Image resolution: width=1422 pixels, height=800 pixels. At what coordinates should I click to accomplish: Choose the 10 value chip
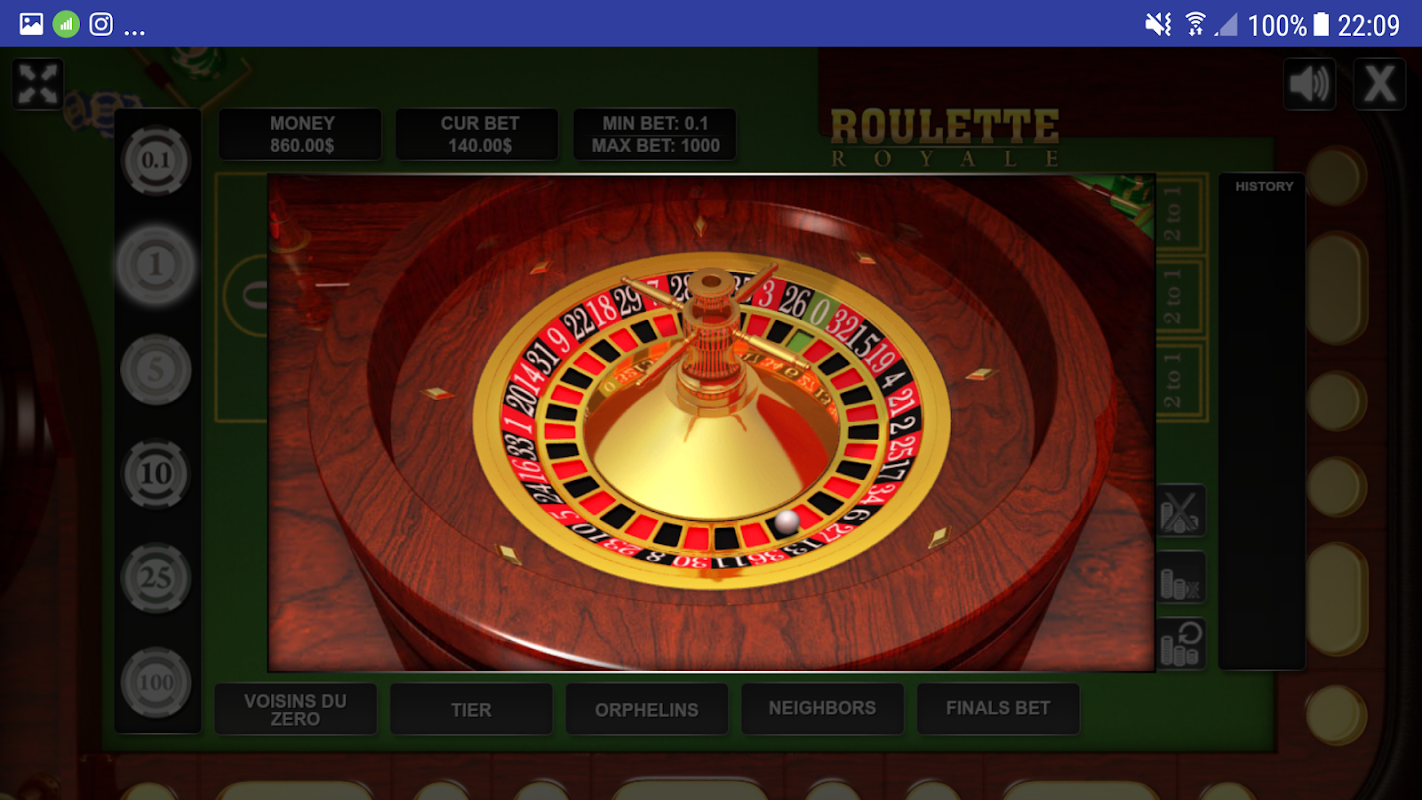point(156,473)
